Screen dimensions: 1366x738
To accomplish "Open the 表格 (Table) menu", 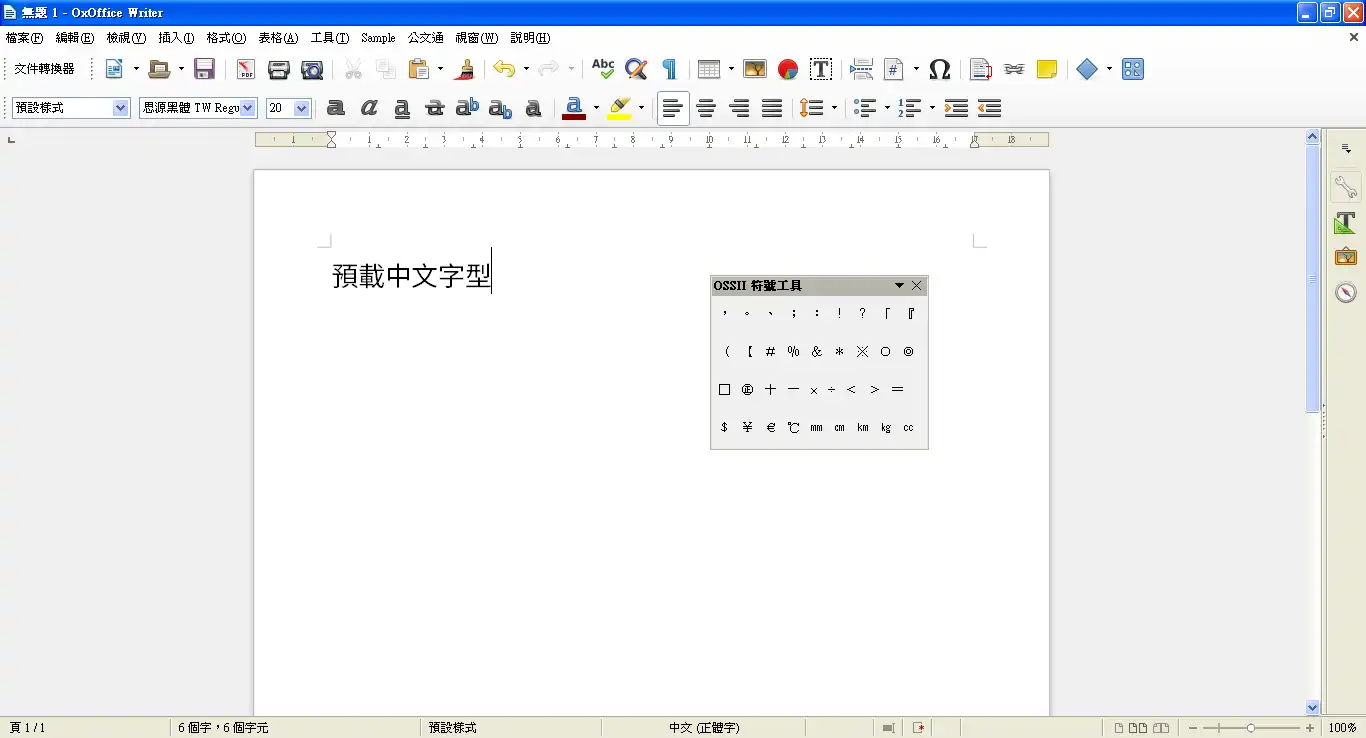I will (278, 38).
